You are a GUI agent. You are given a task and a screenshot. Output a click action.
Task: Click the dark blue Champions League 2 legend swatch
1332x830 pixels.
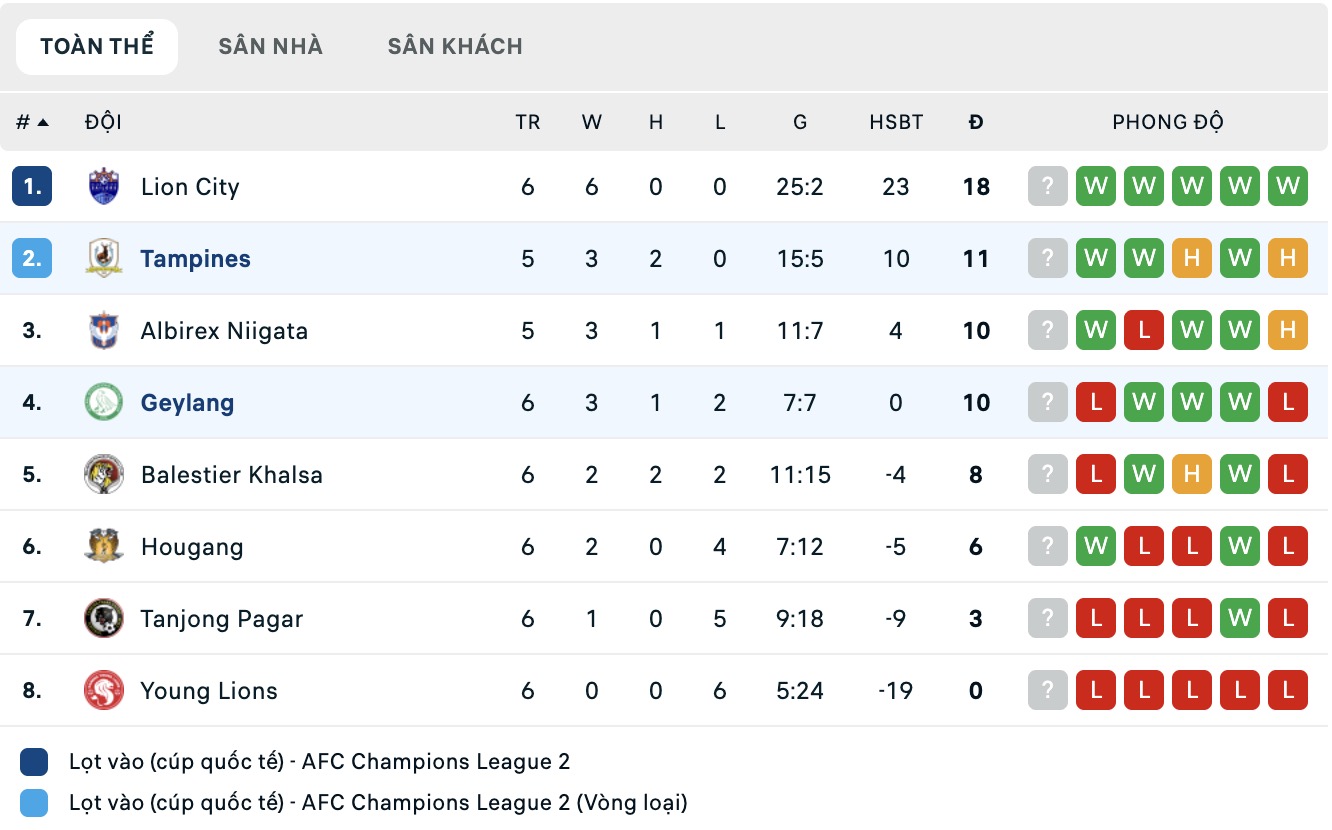pyautogui.click(x=34, y=763)
